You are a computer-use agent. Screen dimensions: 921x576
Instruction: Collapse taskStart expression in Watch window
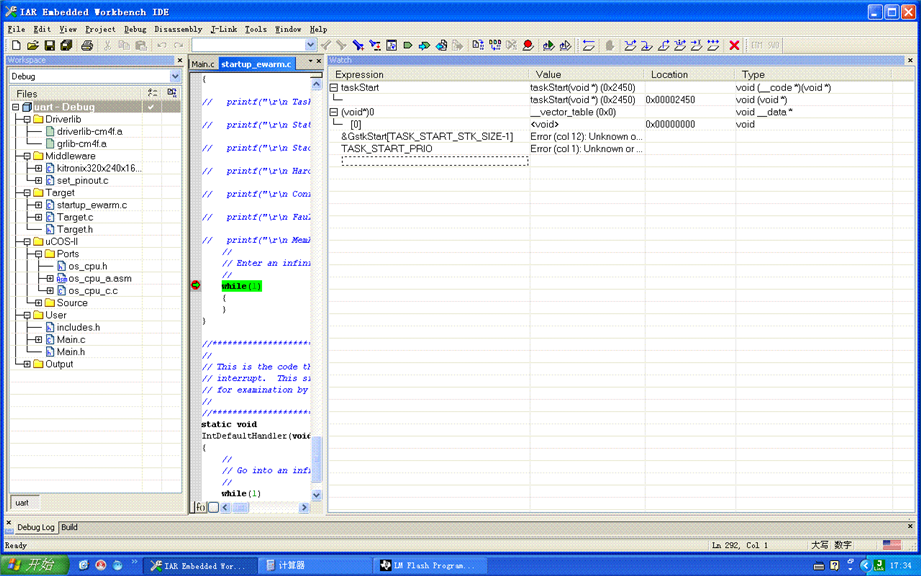tap(334, 87)
